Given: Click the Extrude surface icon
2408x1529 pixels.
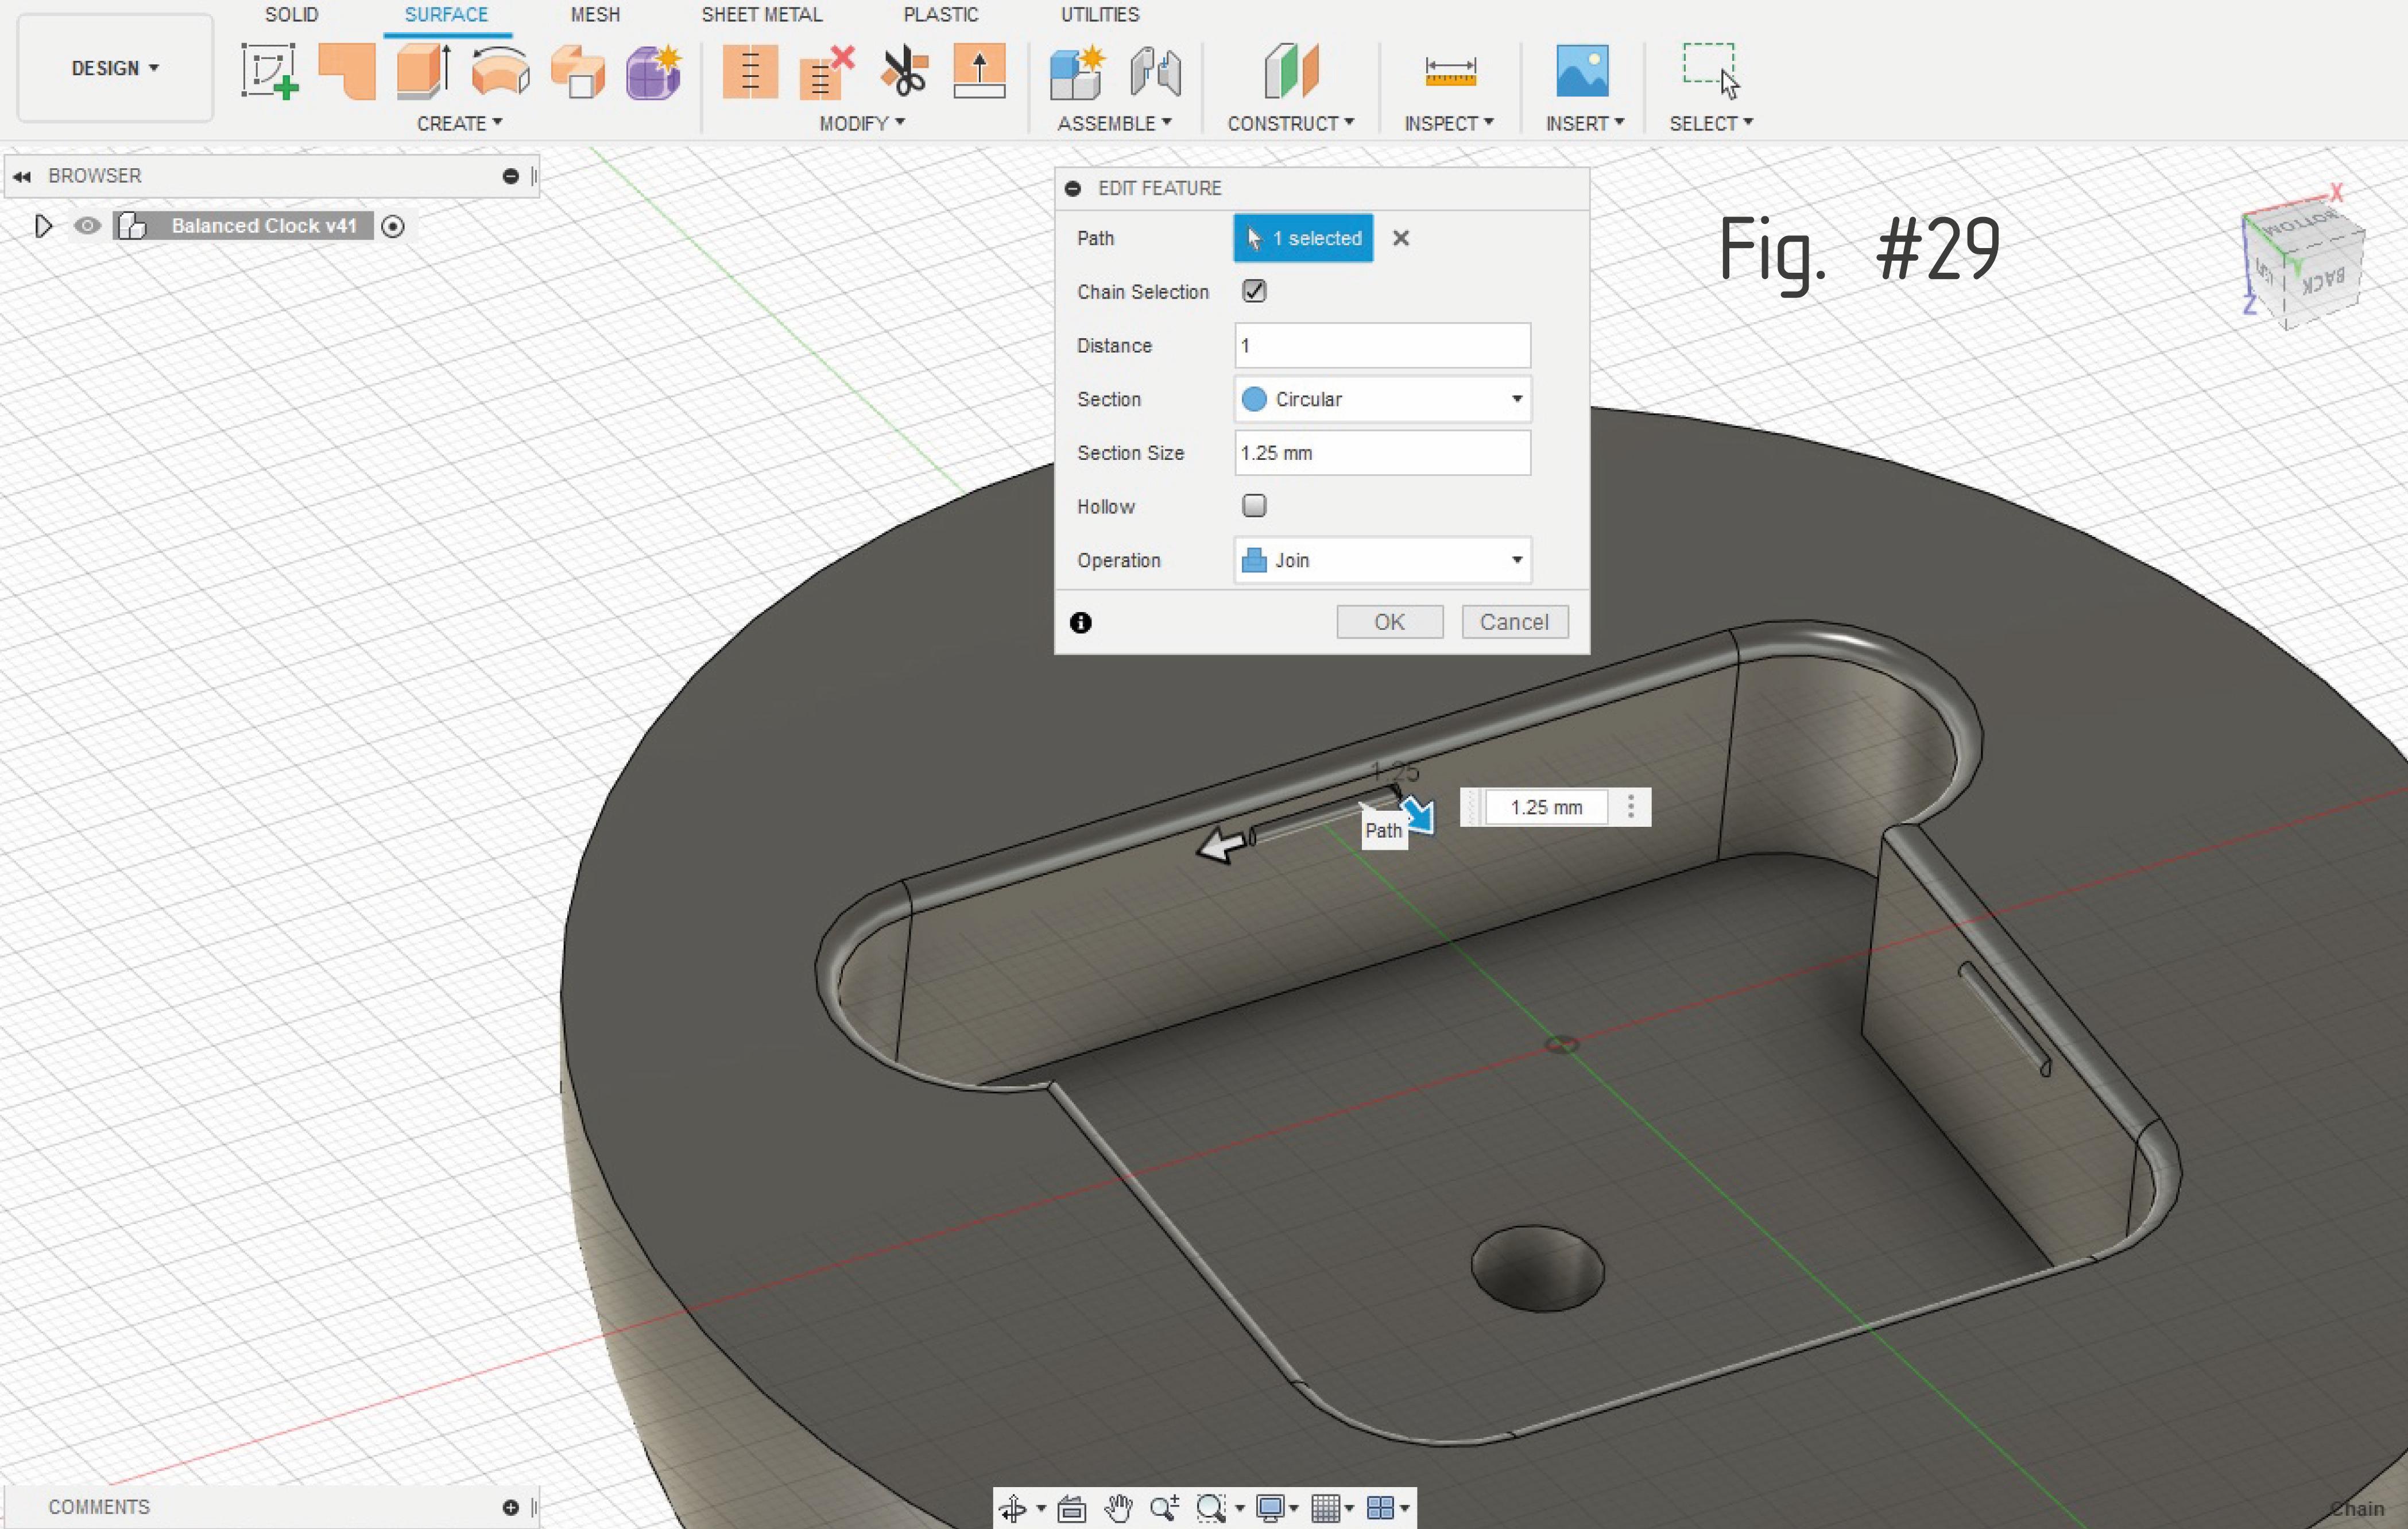Looking at the screenshot, I should 423,71.
